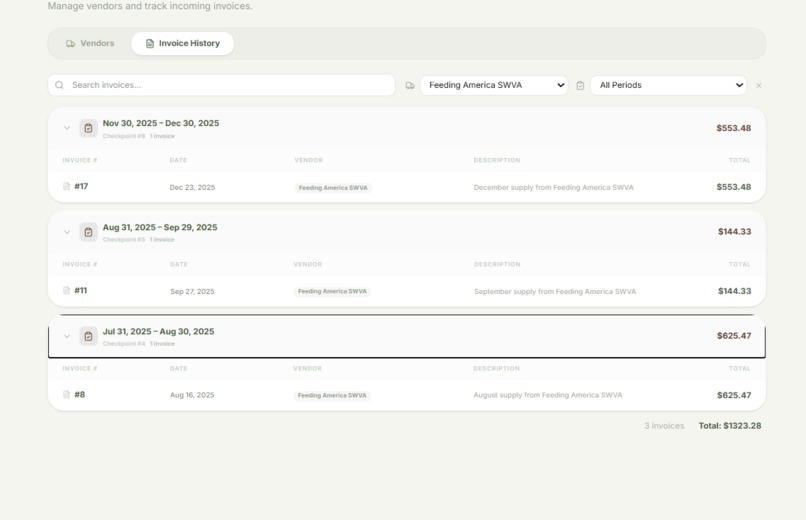Viewport: 806px width, 520px height.
Task: Click the September supply description text
Action: pyautogui.click(x=555, y=291)
